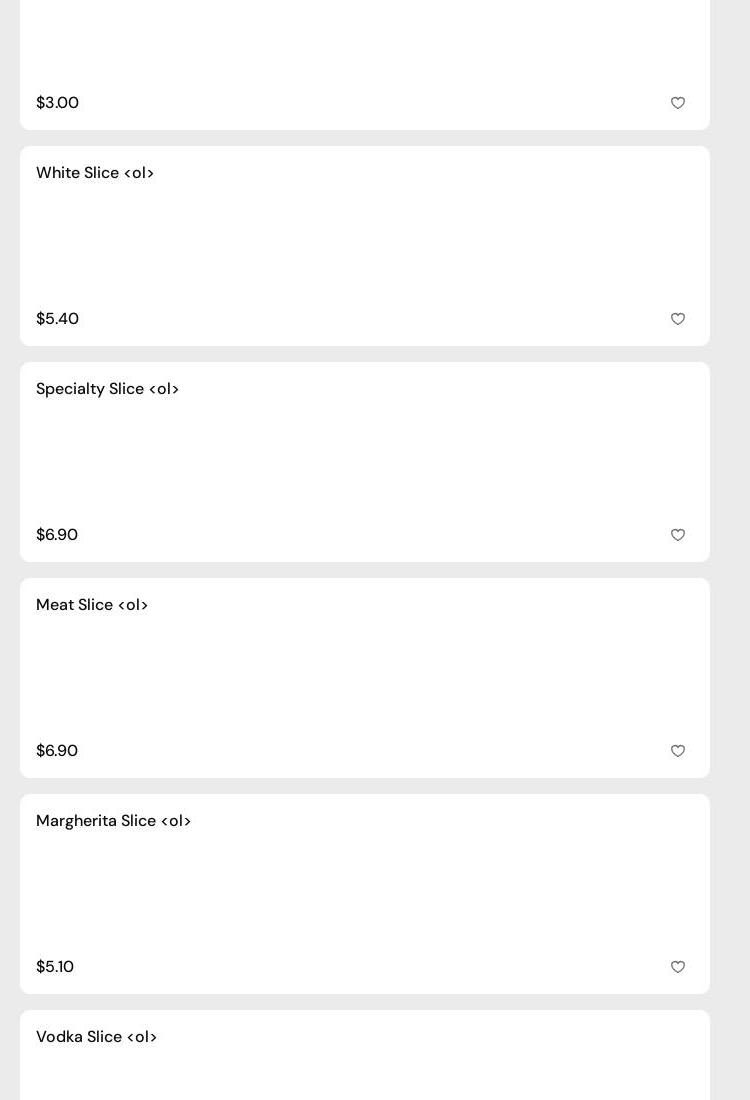The height and width of the screenshot is (1100, 750).
Task: Open the White Slice item title
Action: pos(95,173)
